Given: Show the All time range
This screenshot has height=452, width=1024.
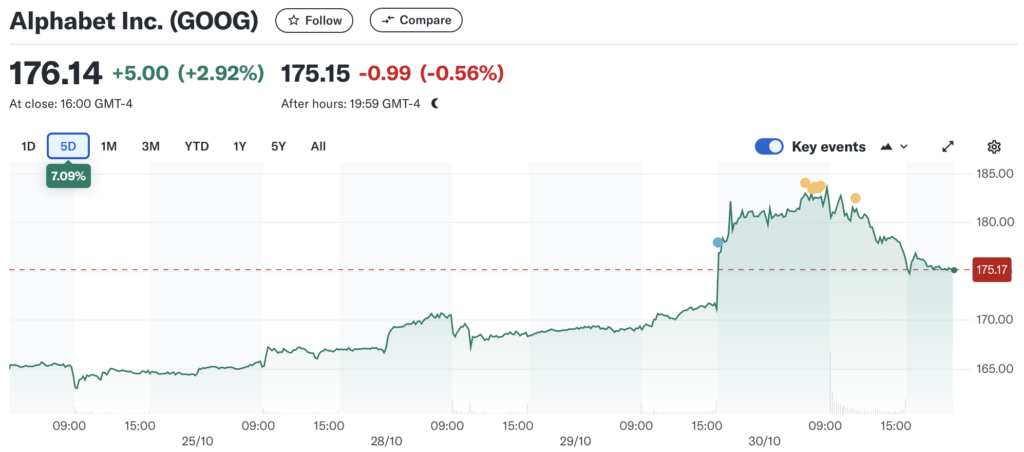Looking at the screenshot, I should (318, 146).
